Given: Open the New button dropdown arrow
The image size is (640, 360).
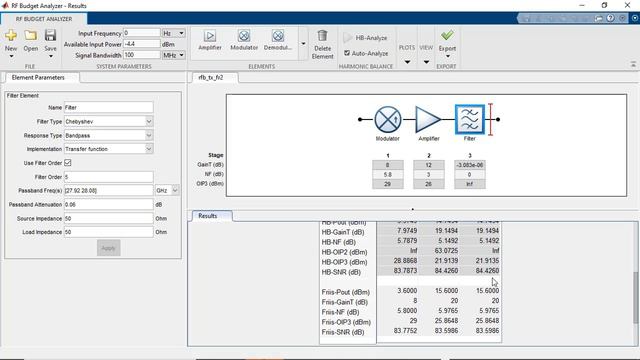Looking at the screenshot, I should (11, 56).
